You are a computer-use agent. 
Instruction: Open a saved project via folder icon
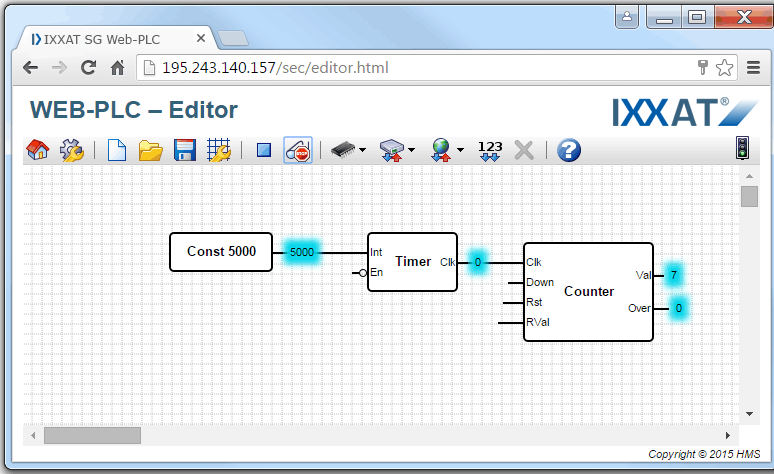click(x=151, y=150)
